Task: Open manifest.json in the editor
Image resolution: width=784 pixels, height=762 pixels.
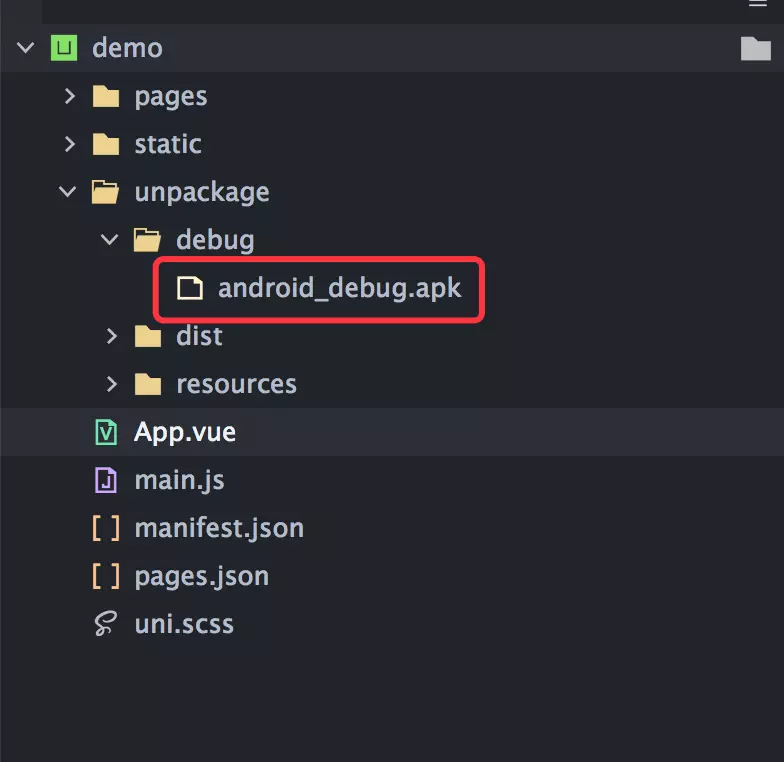Action: pos(219,528)
